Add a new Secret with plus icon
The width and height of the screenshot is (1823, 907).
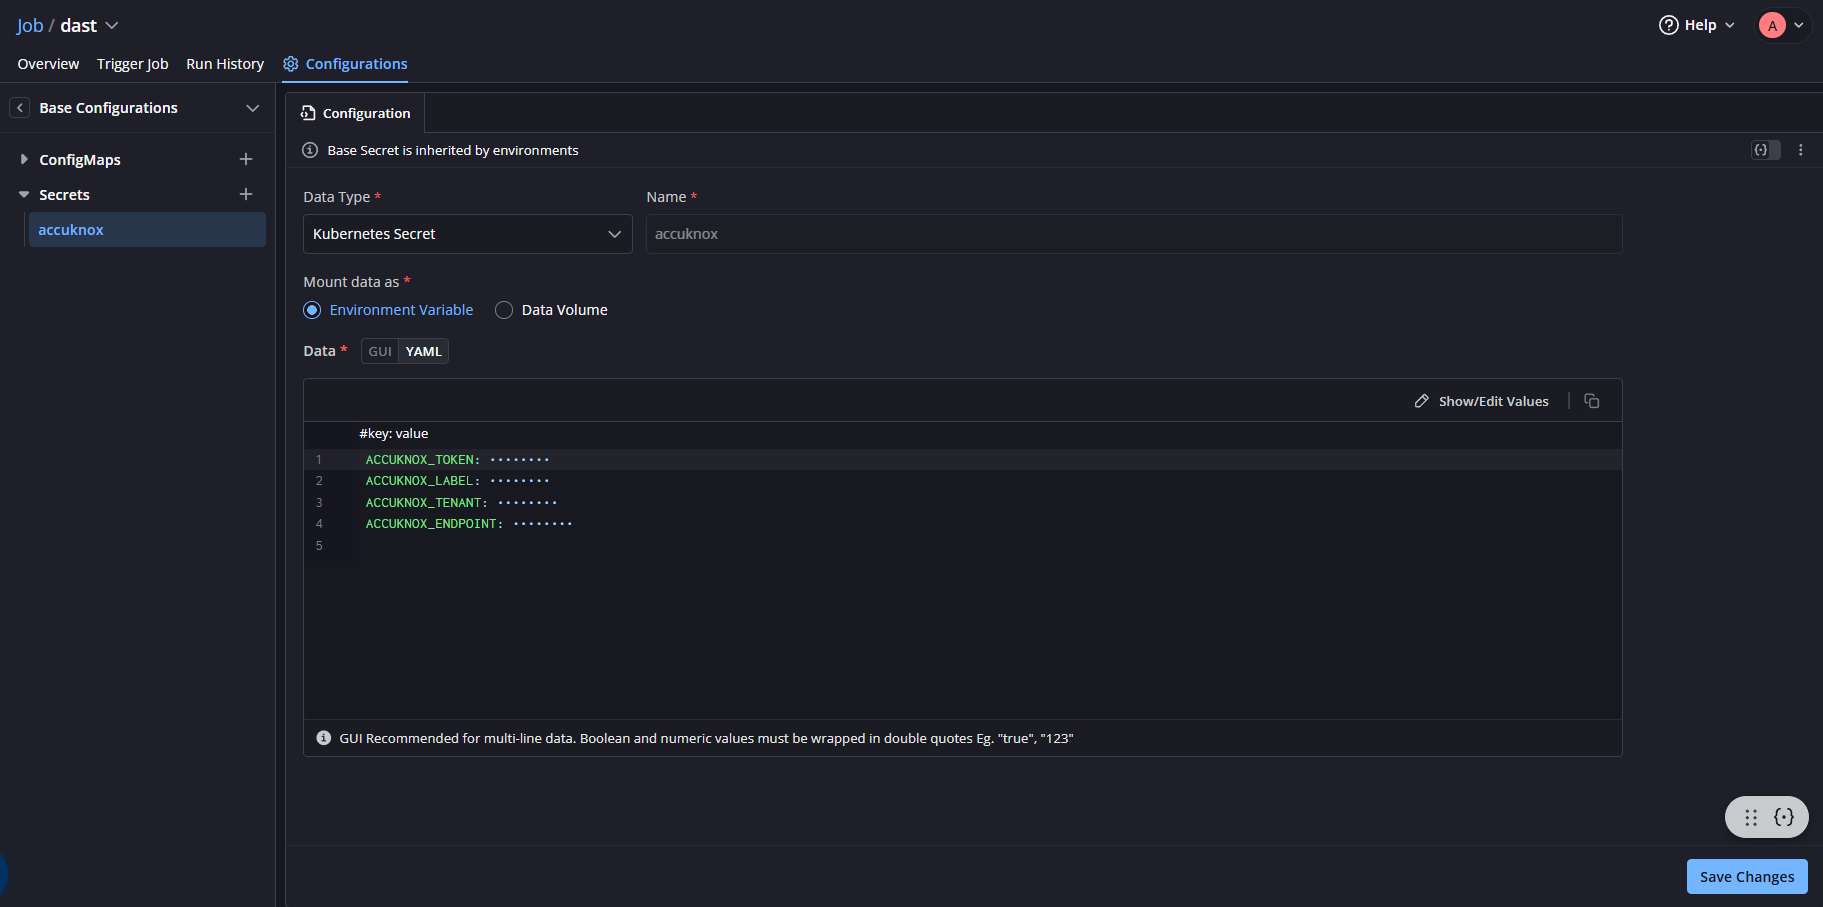tap(246, 194)
